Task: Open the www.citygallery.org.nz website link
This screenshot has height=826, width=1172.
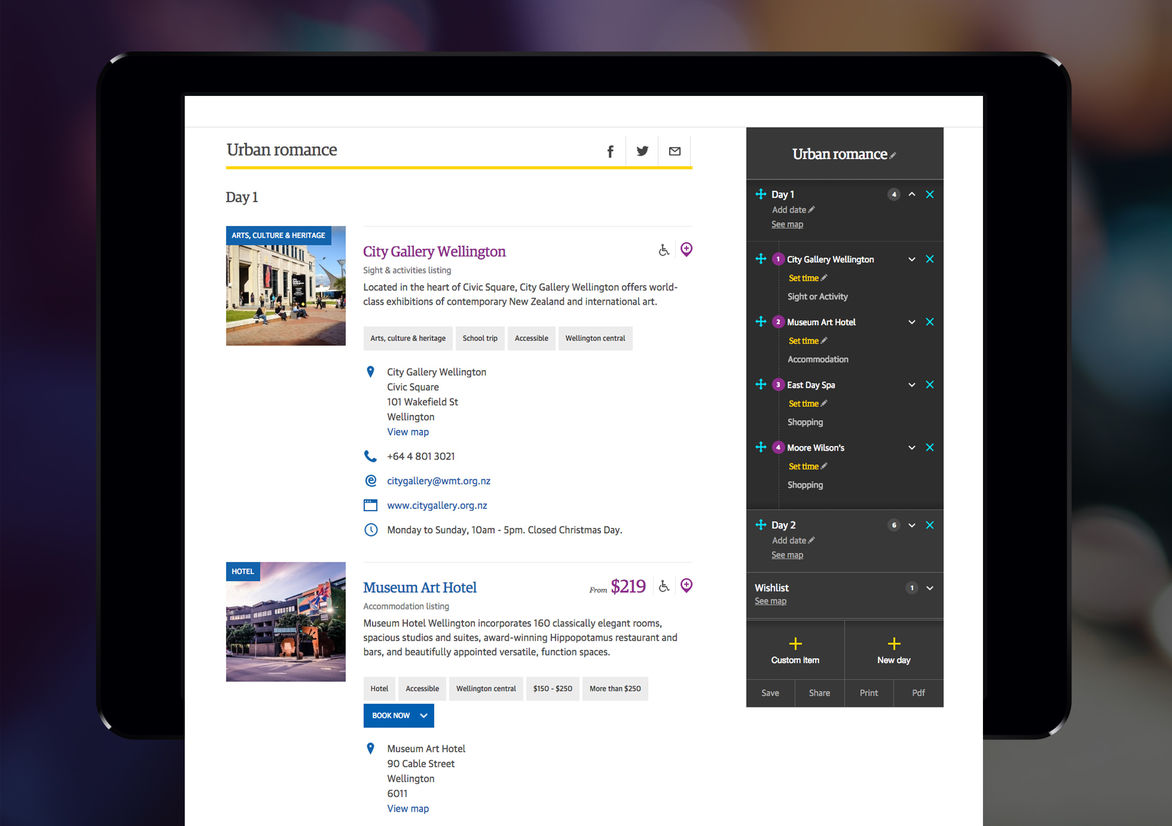Action: 437,506
